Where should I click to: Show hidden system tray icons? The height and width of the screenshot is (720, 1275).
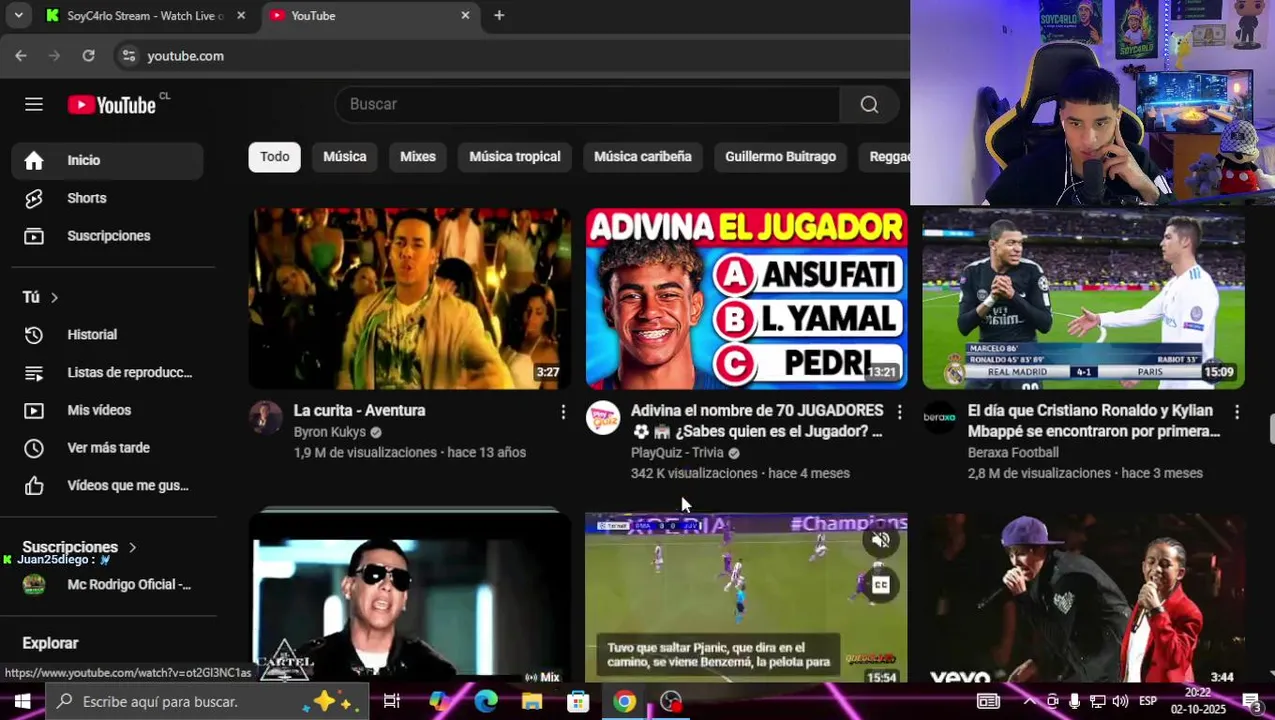tap(1029, 702)
